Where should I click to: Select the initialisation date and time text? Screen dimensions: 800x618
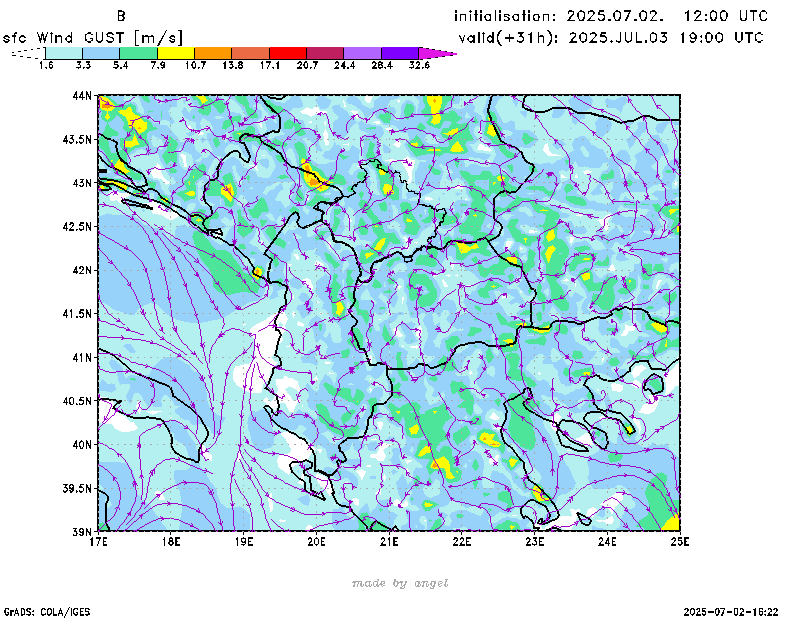(x=611, y=16)
